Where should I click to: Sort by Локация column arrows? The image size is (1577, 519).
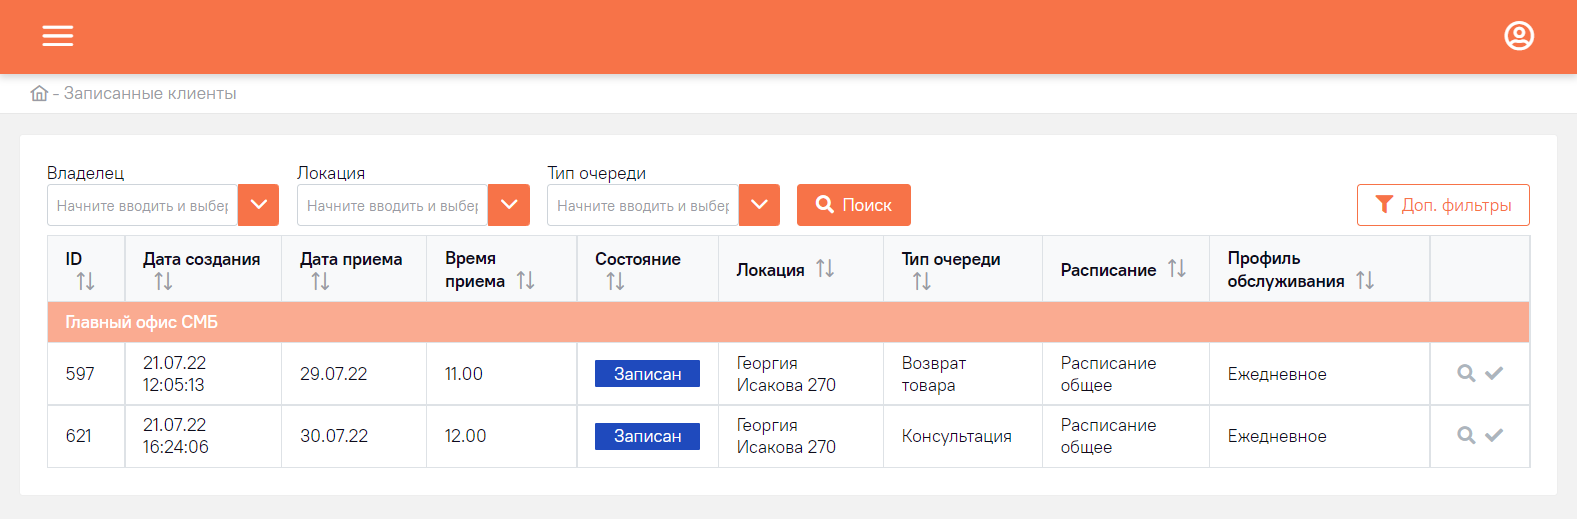pos(825,268)
